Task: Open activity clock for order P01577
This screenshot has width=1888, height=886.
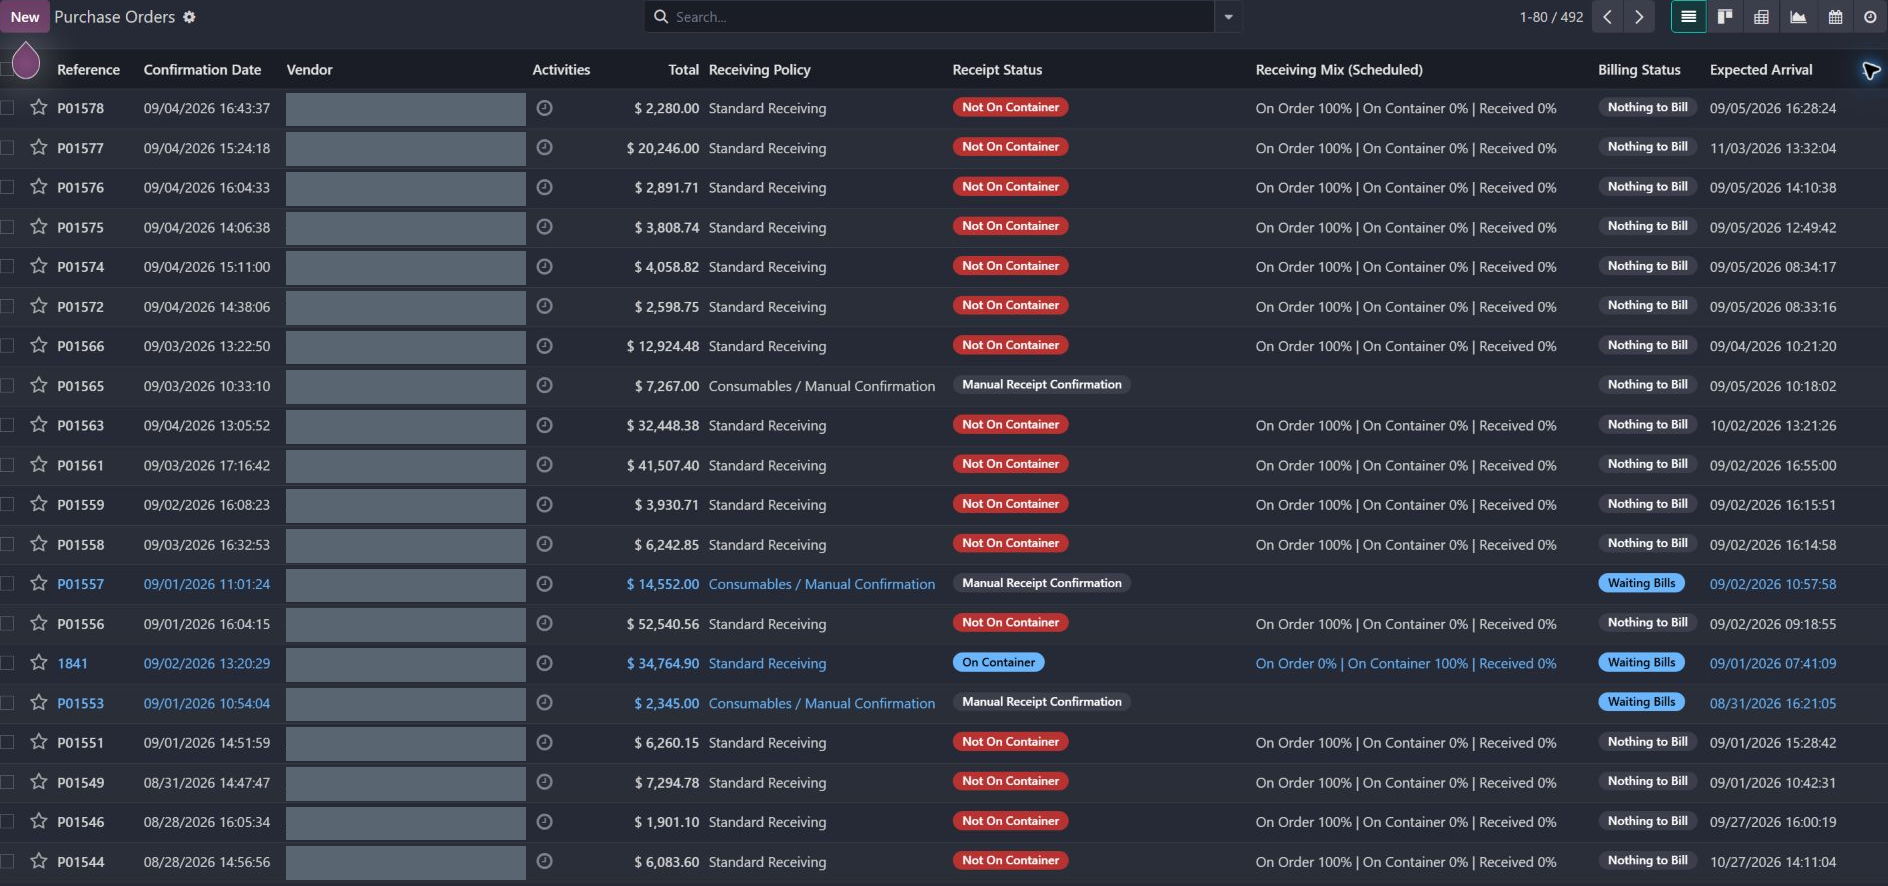Action: click(x=544, y=147)
